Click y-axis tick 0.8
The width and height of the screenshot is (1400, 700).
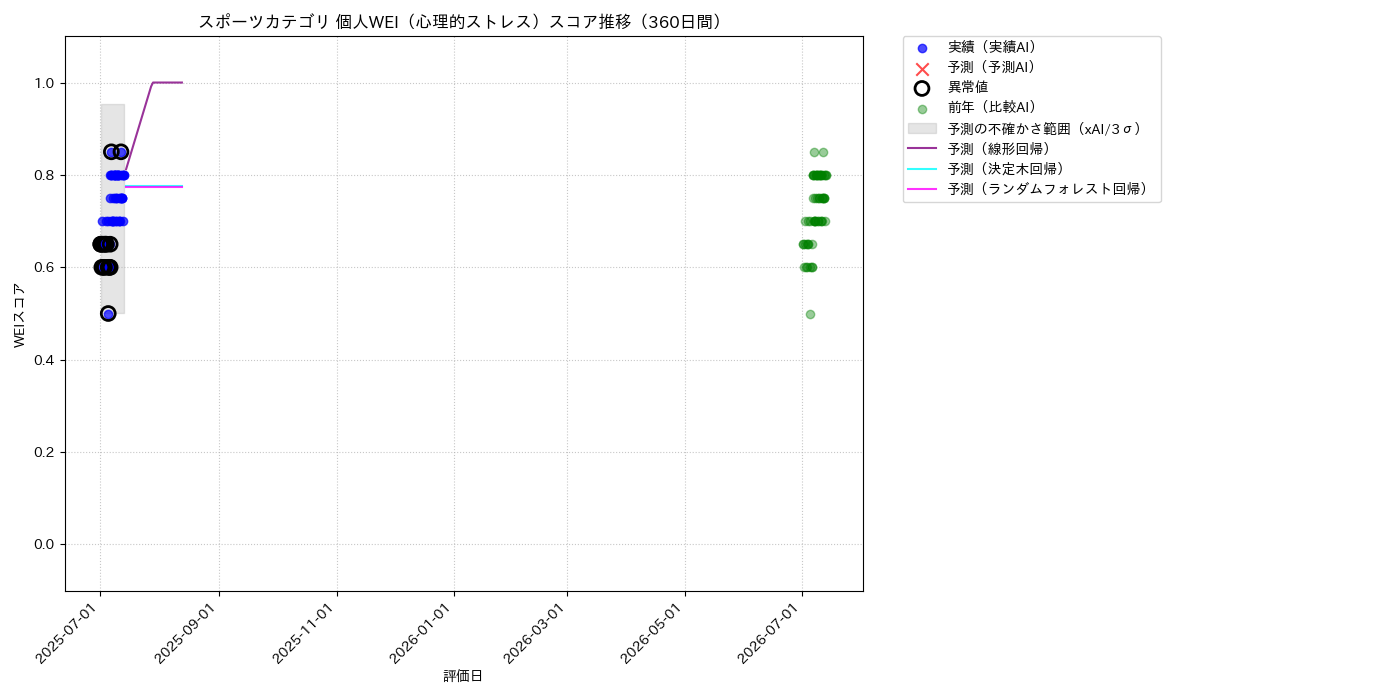(45, 175)
